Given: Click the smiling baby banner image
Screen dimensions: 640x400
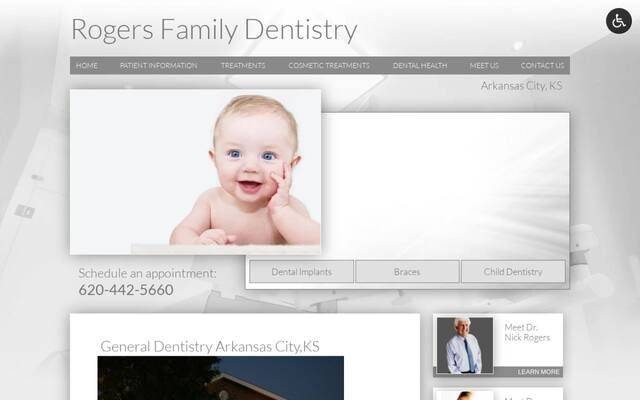Looking at the screenshot, I should [196, 172].
